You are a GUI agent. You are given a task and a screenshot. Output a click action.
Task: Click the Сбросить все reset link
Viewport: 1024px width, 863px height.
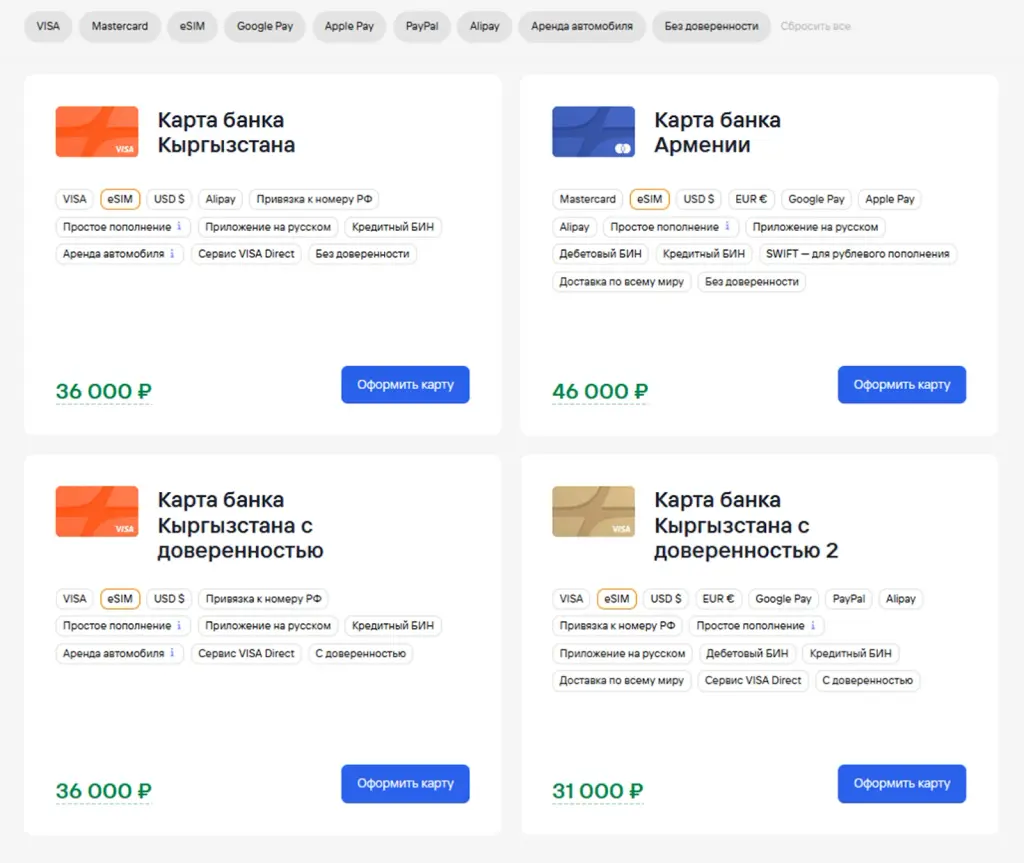[815, 26]
